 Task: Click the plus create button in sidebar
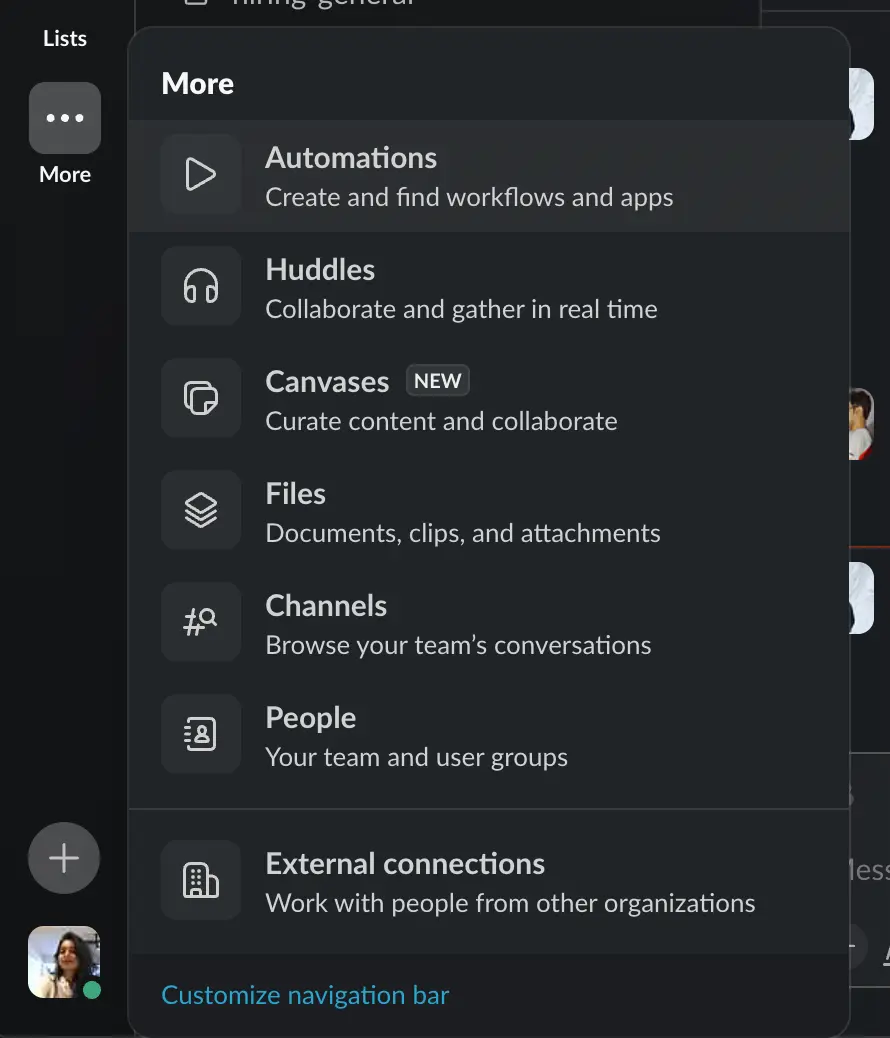pos(64,858)
